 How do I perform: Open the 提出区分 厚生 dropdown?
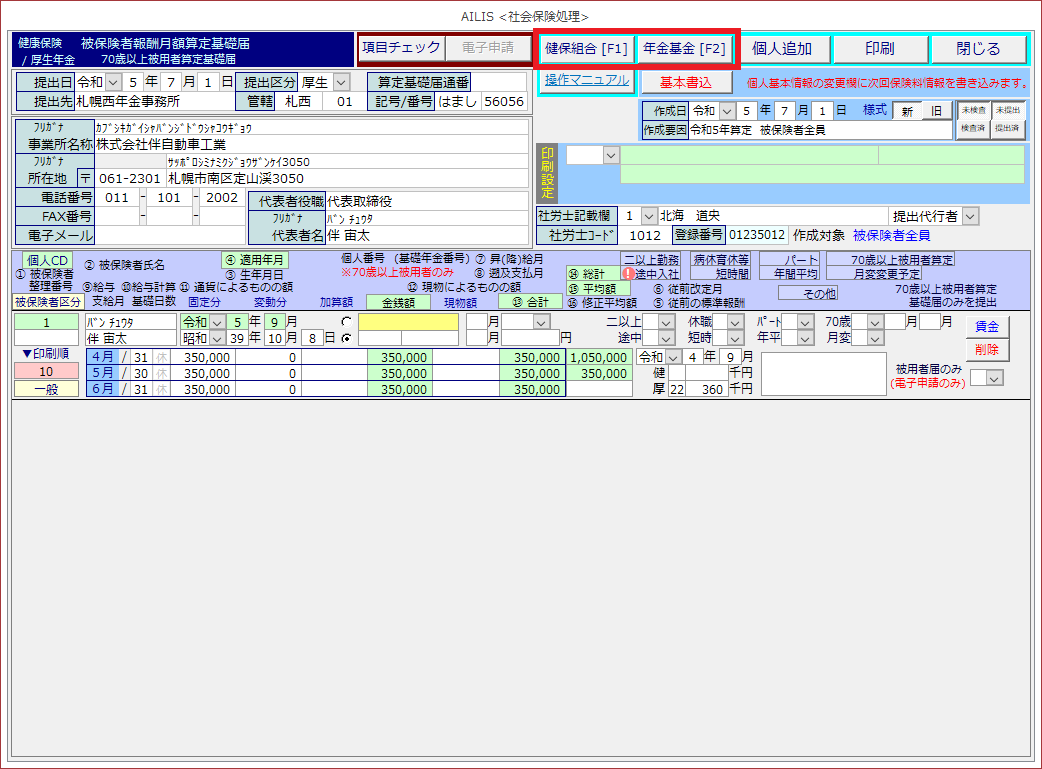[x=342, y=82]
